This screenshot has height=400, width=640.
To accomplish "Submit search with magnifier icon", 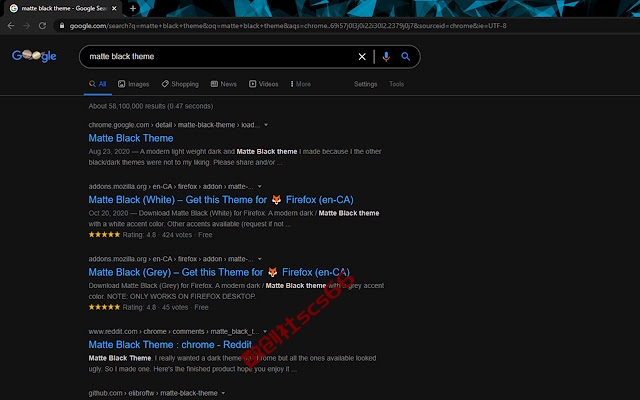I will tap(405, 57).
